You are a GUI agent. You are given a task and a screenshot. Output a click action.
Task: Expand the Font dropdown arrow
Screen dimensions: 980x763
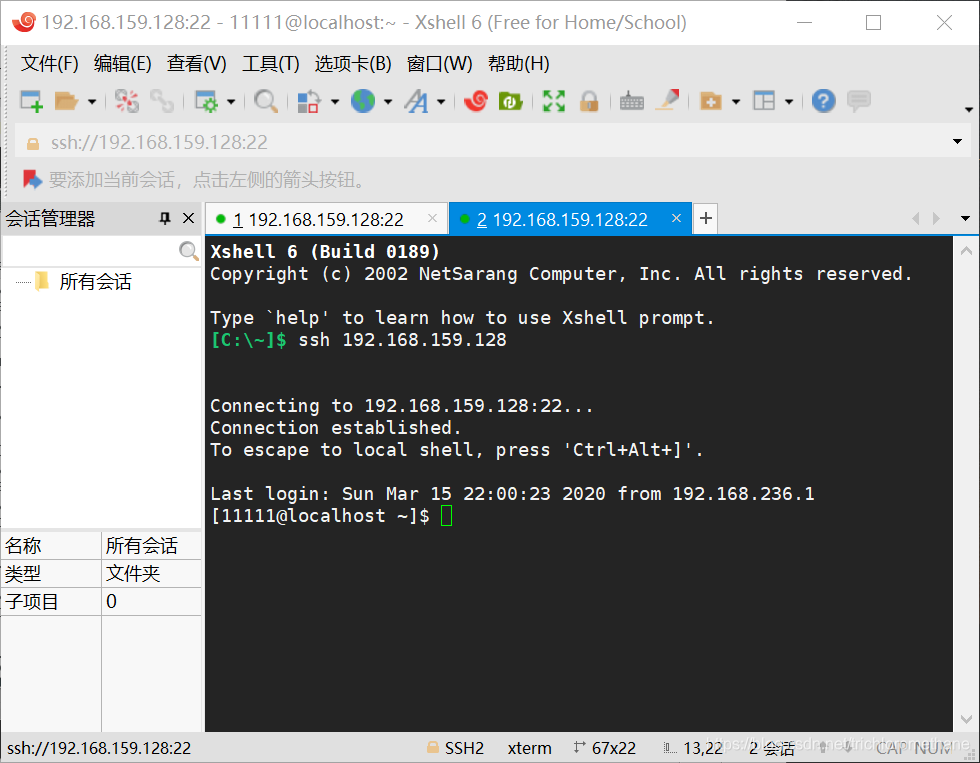441,101
